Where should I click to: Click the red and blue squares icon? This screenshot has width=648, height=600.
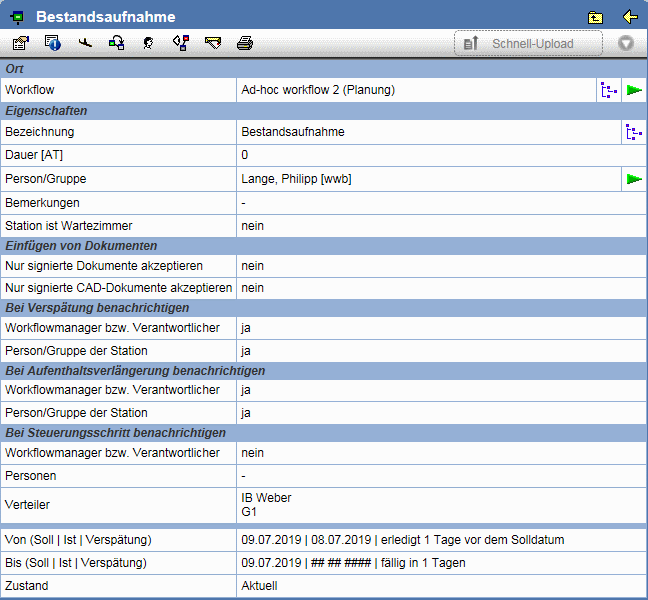coord(180,43)
